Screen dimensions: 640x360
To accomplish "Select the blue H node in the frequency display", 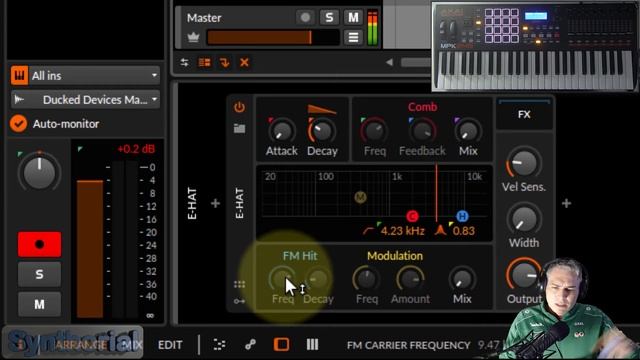I will [462, 216].
